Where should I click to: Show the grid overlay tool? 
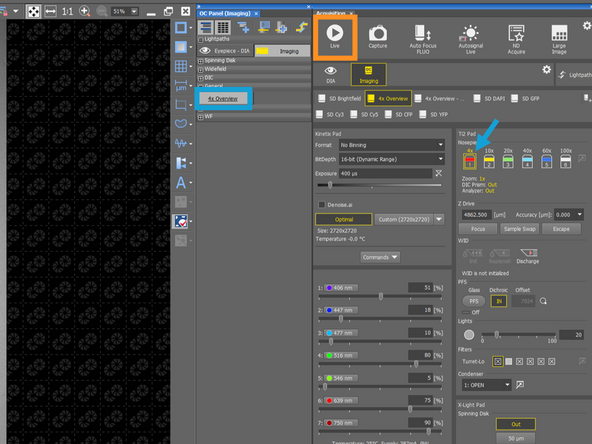pos(181,66)
